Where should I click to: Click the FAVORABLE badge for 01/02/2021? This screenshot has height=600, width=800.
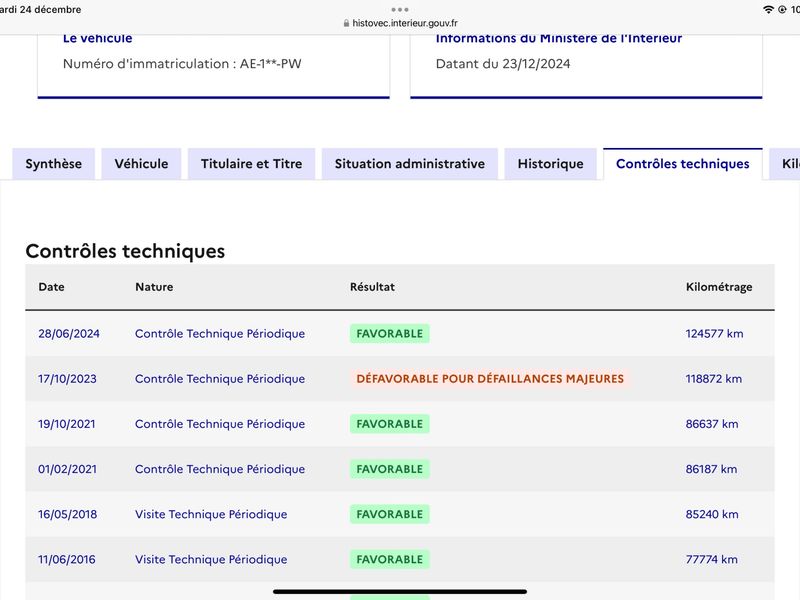point(390,469)
